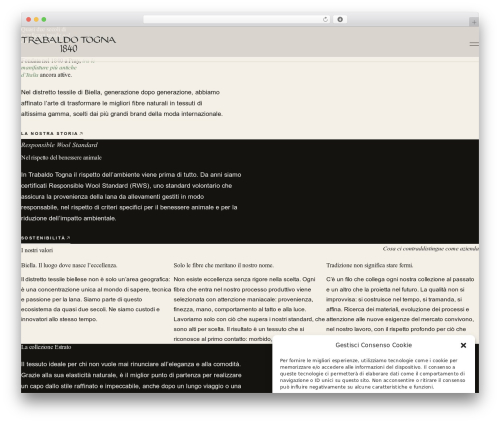
Task: Click the paragraph starting 'In Trabaldo Togna il rispetto'
Action: 131,196
